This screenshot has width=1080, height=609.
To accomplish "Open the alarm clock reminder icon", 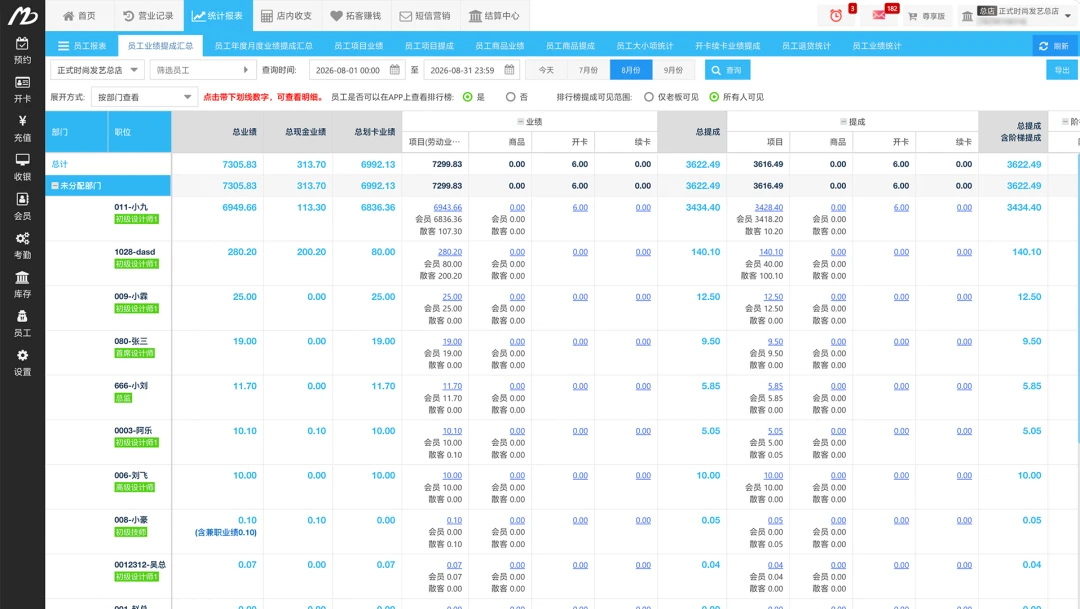I will pos(835,16).
